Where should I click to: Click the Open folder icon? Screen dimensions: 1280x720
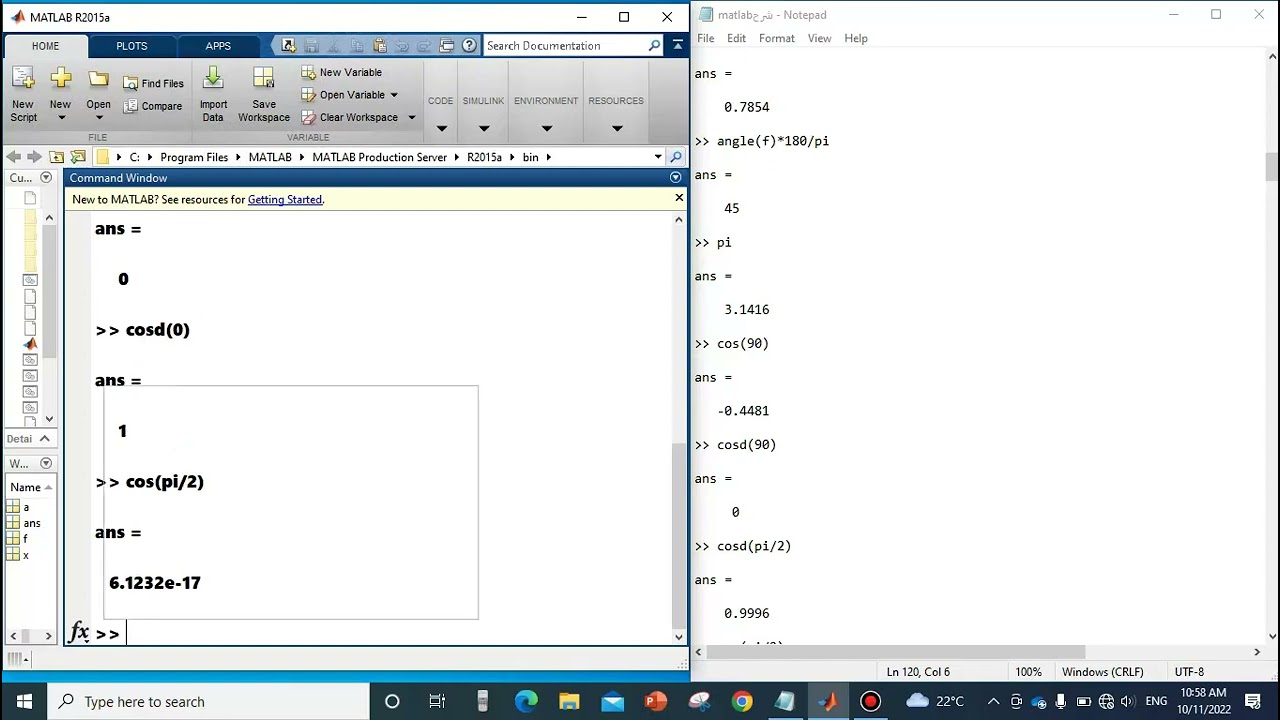tap(98, 79)
